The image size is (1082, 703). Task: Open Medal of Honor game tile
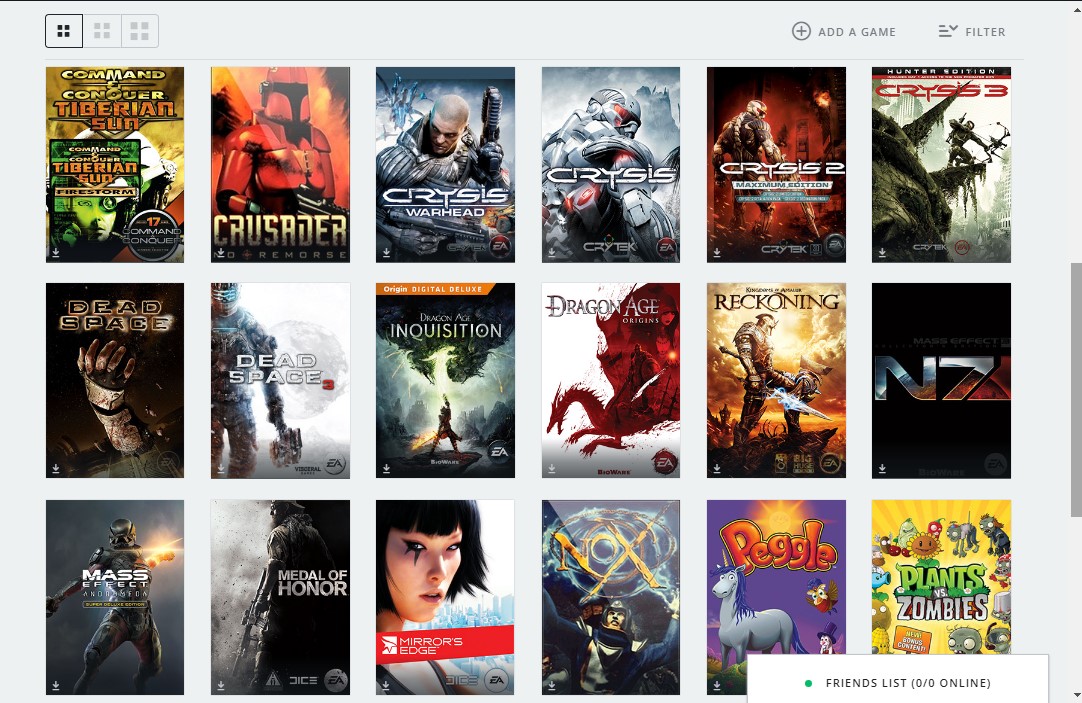[x=280, y=597]
